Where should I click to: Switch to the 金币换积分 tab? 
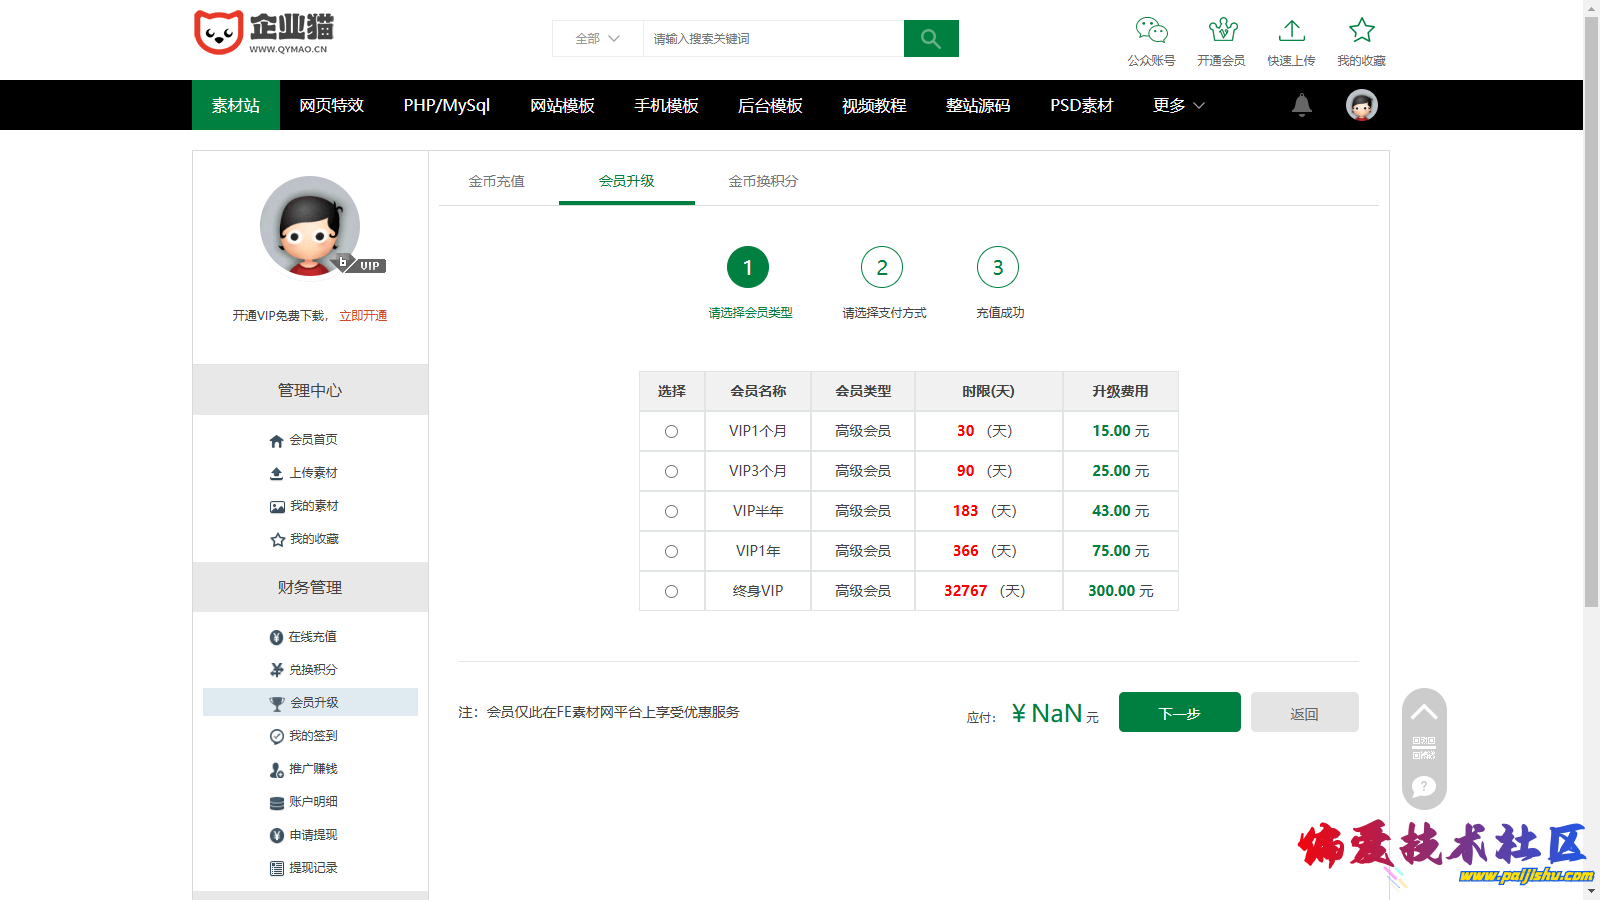(x=763, y=181)
